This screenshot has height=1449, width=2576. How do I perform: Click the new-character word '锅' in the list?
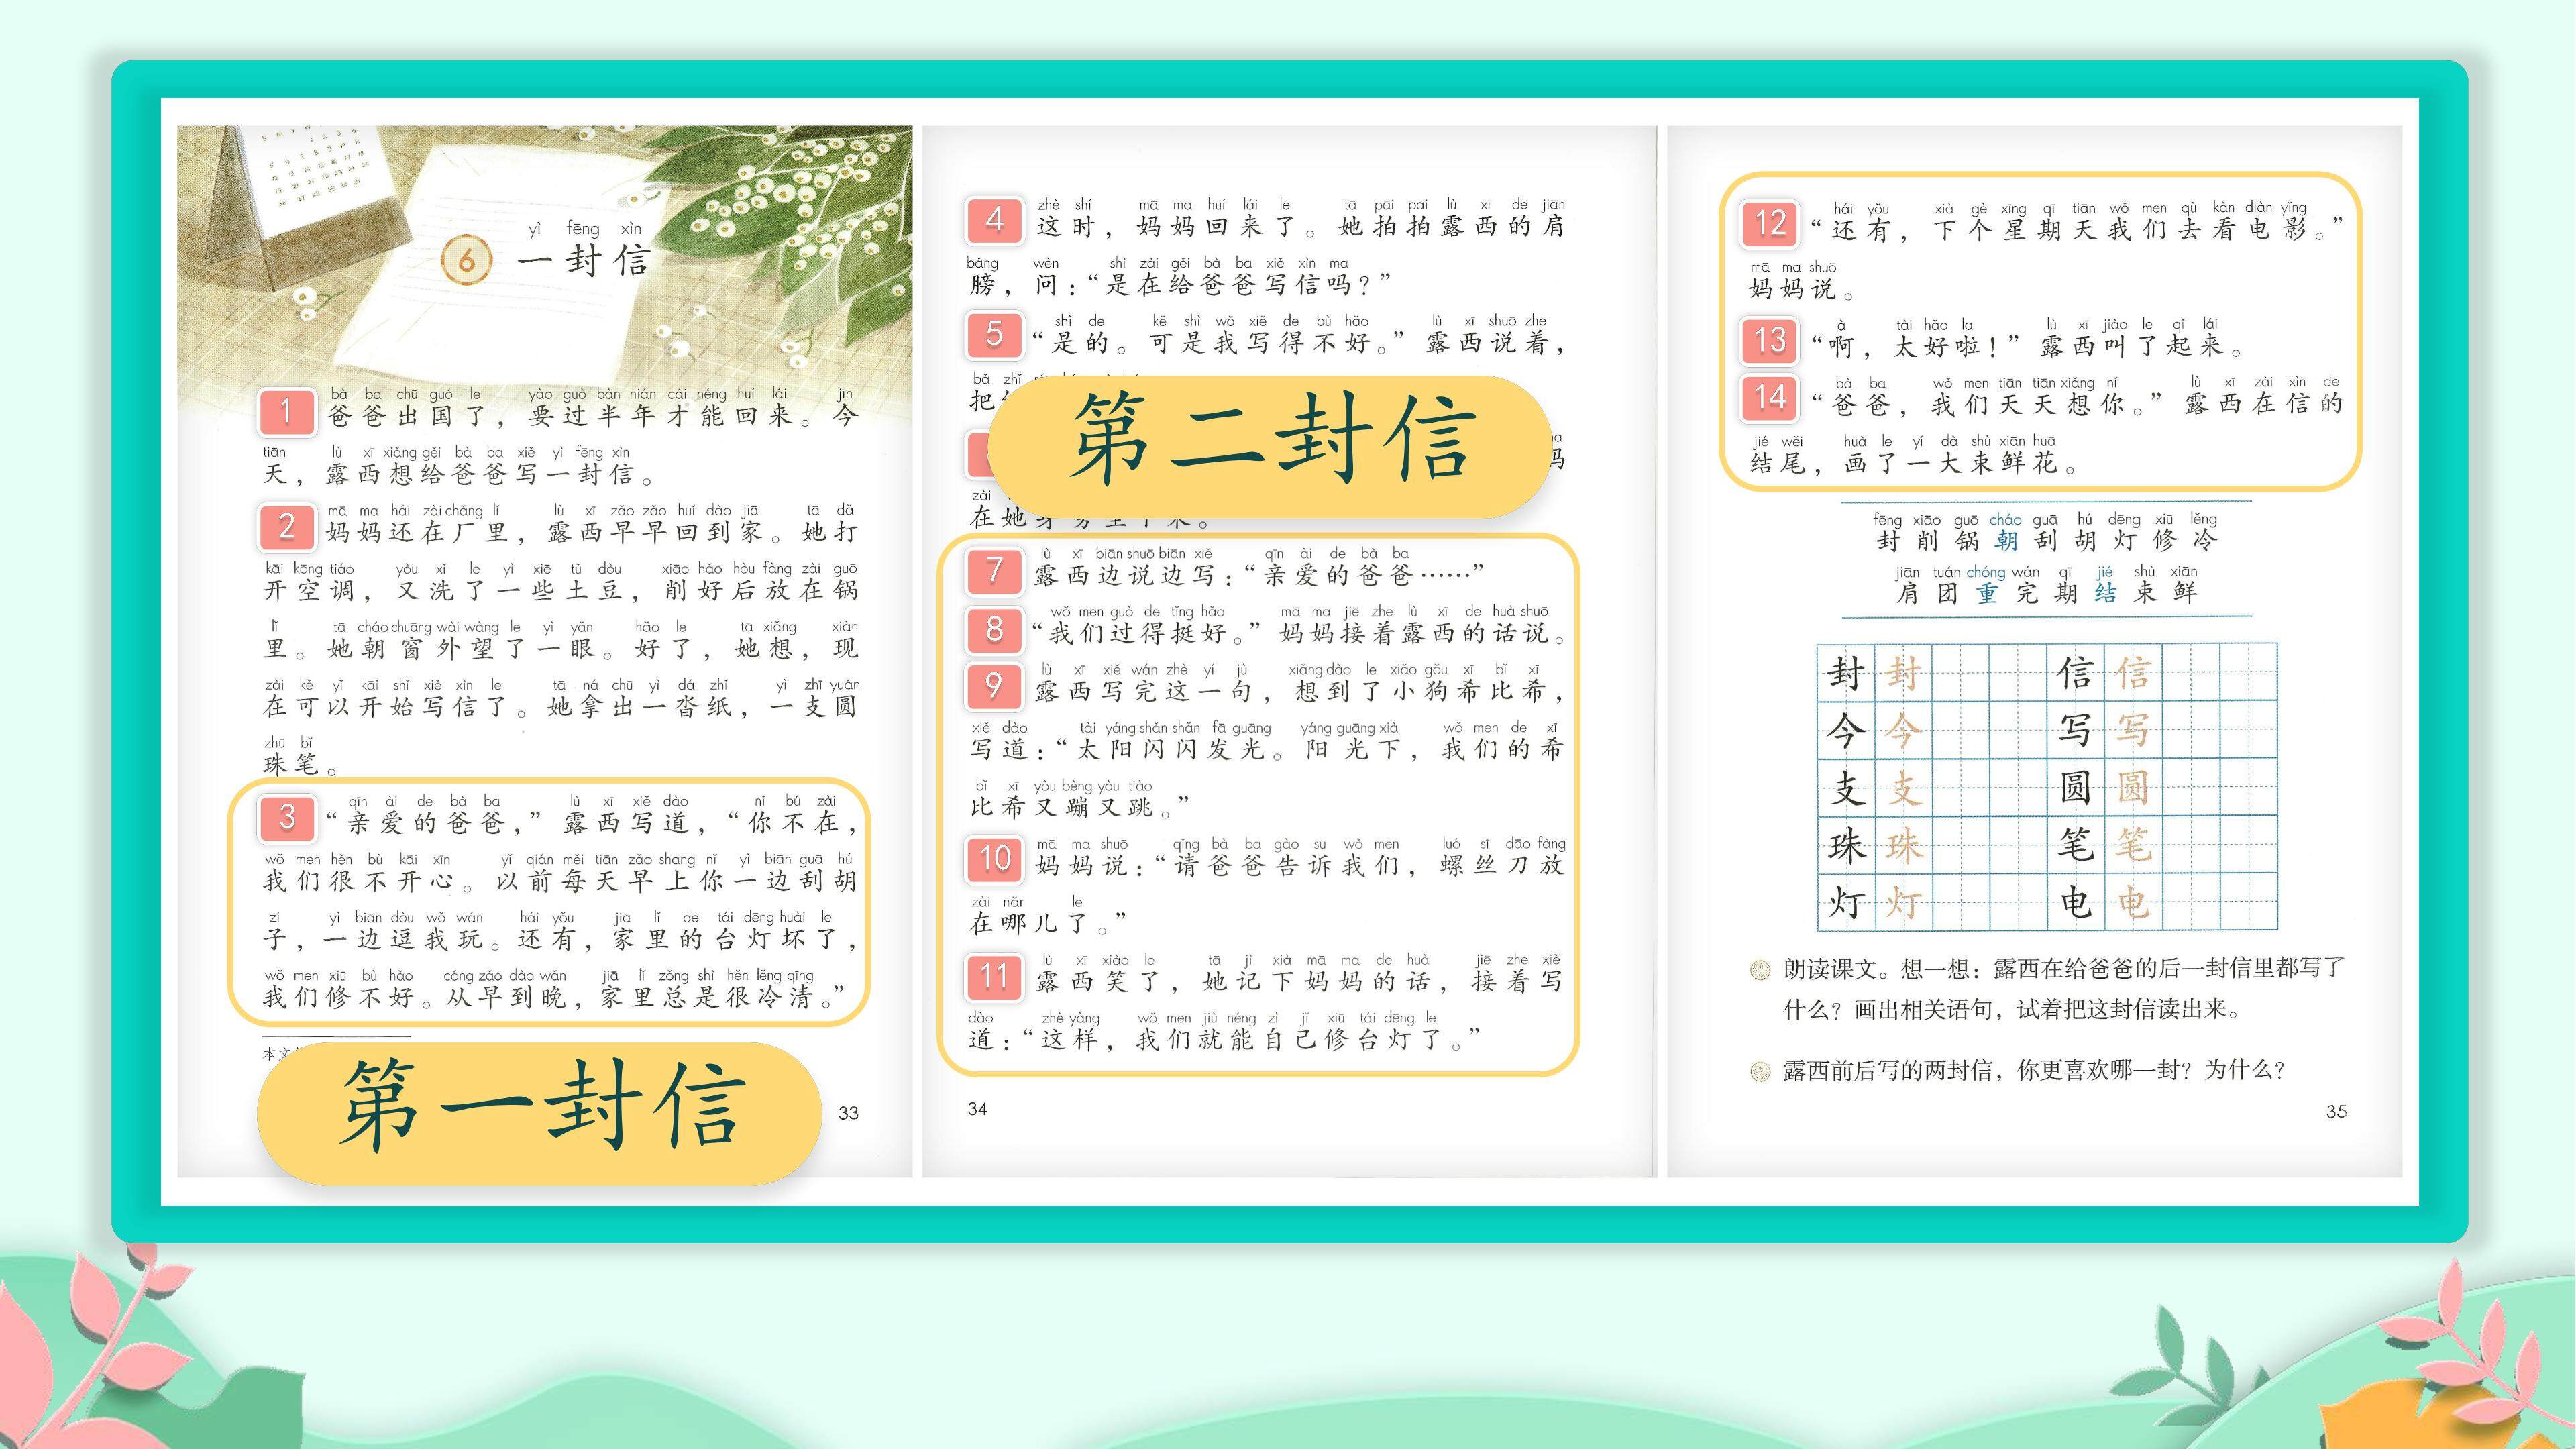(1967, 541)
